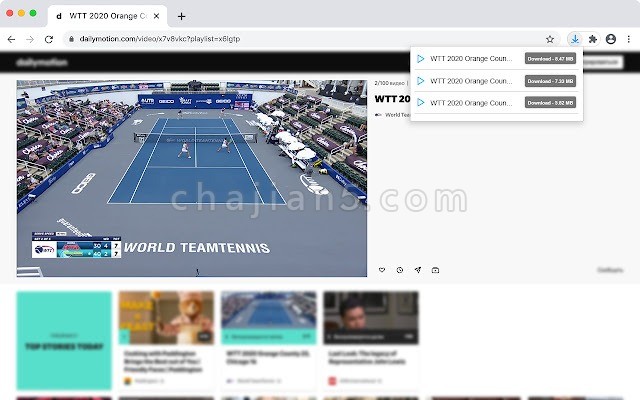
Task: View site info via the lock icon
Action: pyautogui.click(x=71, y=39)
